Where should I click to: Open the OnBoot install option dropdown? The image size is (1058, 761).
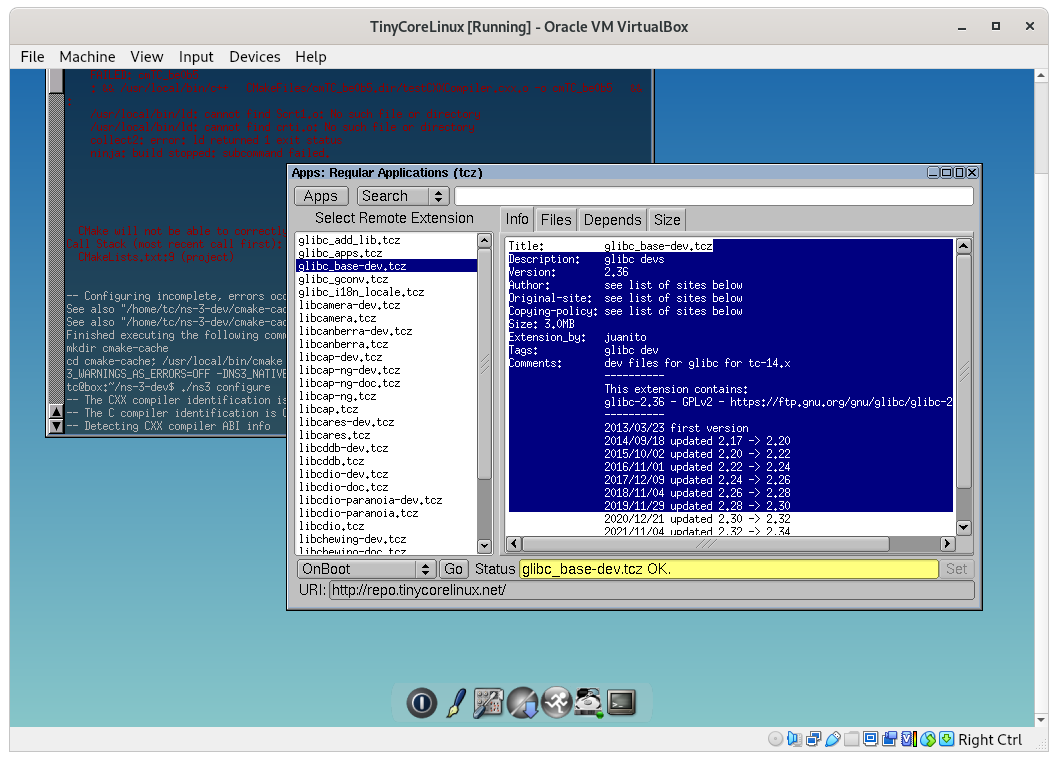tap(366, 569)
